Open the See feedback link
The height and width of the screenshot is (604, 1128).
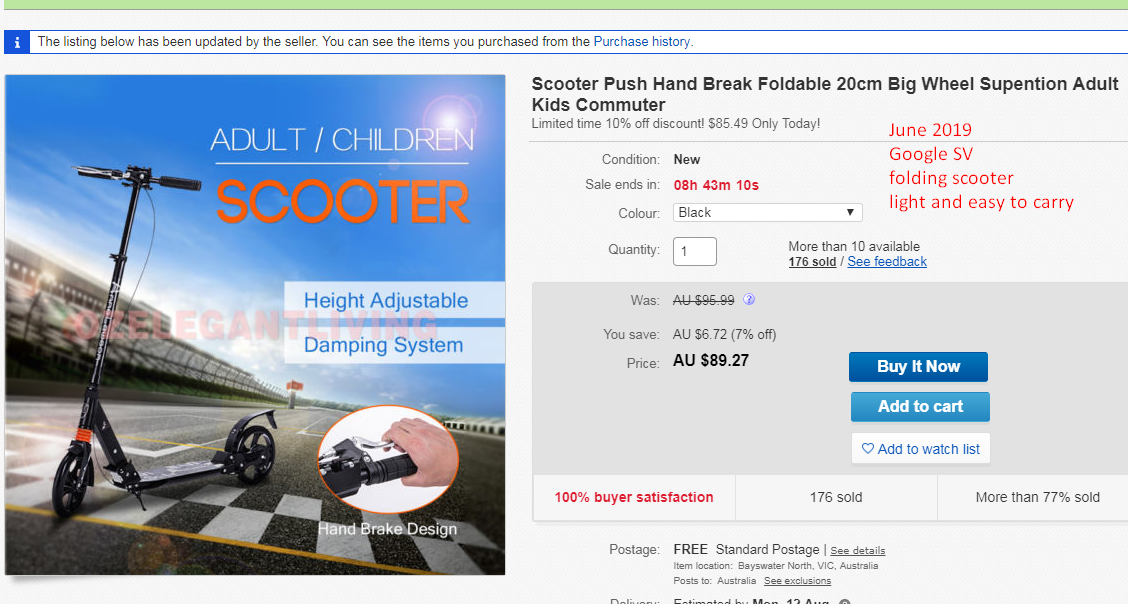(887, 262)
